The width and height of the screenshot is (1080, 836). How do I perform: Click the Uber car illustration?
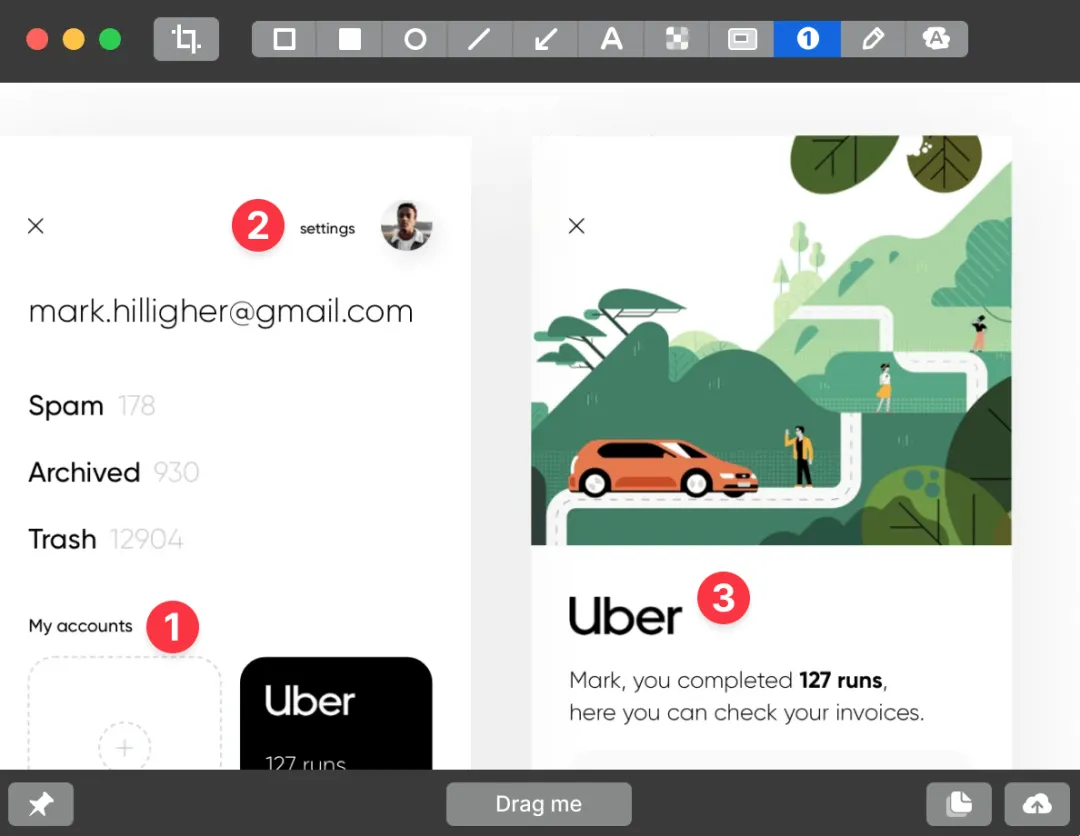coord(663,468)
